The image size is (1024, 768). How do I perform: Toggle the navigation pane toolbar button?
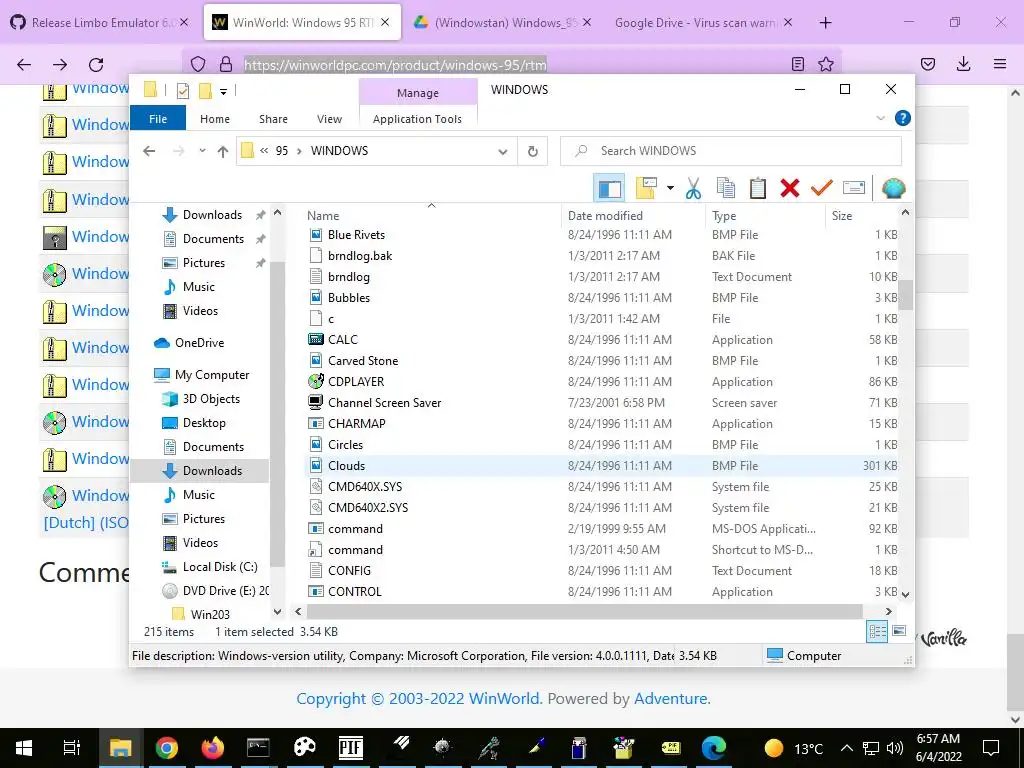(x=609, y=189)
